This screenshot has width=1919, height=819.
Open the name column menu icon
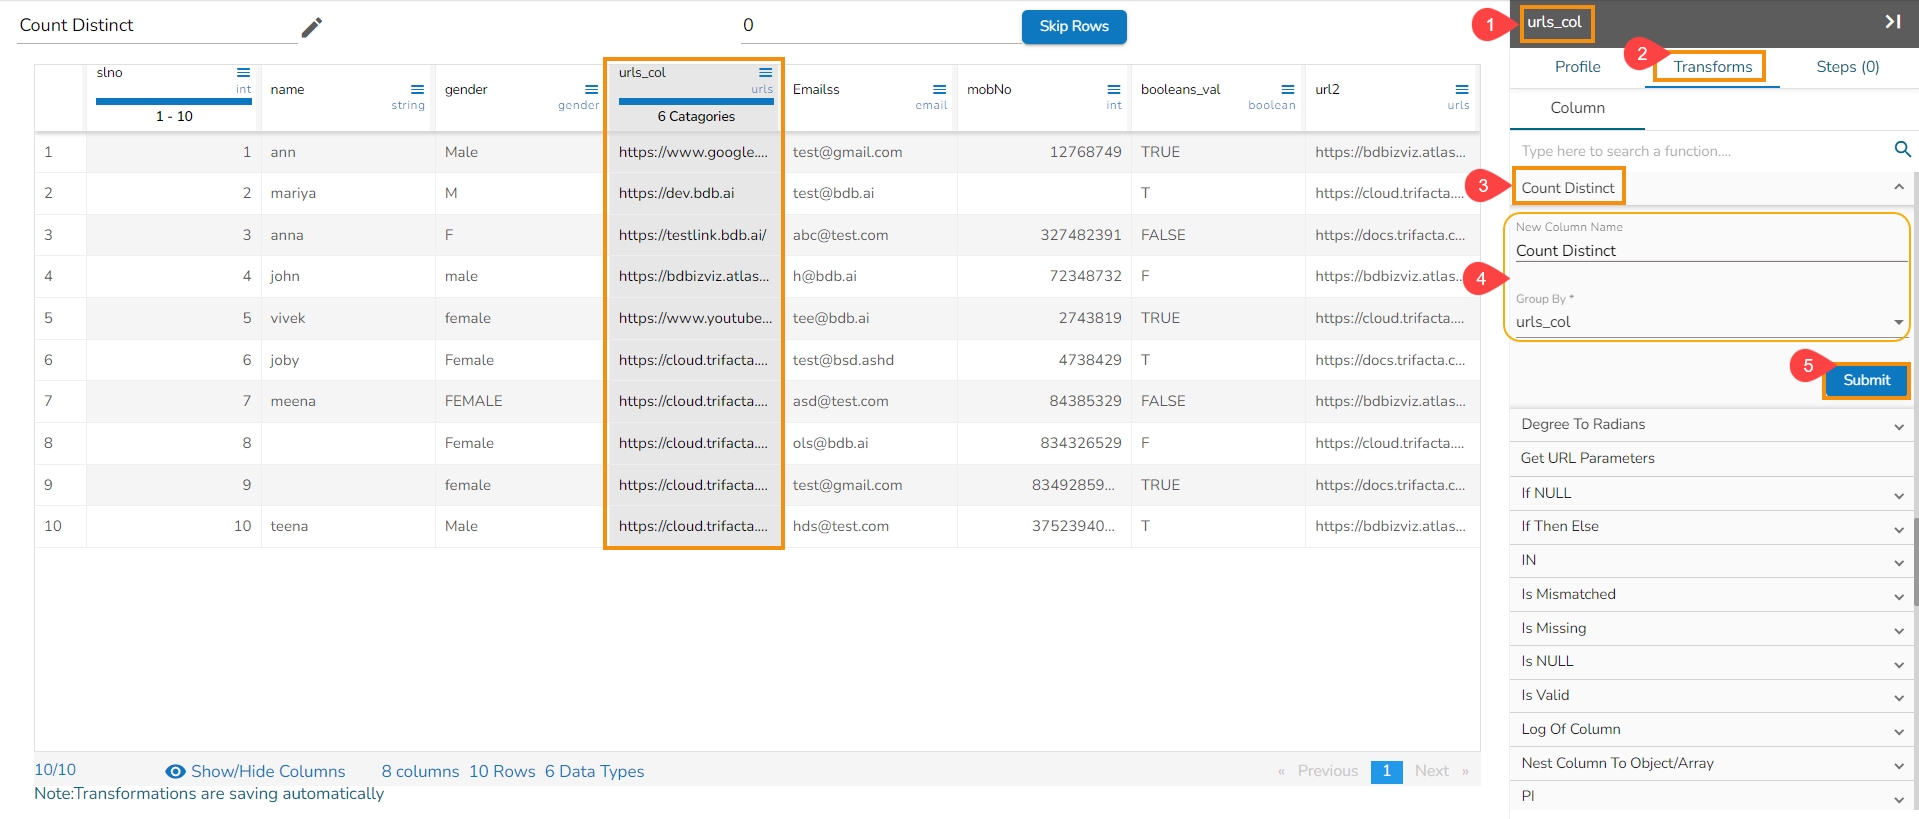click(417, 90)
